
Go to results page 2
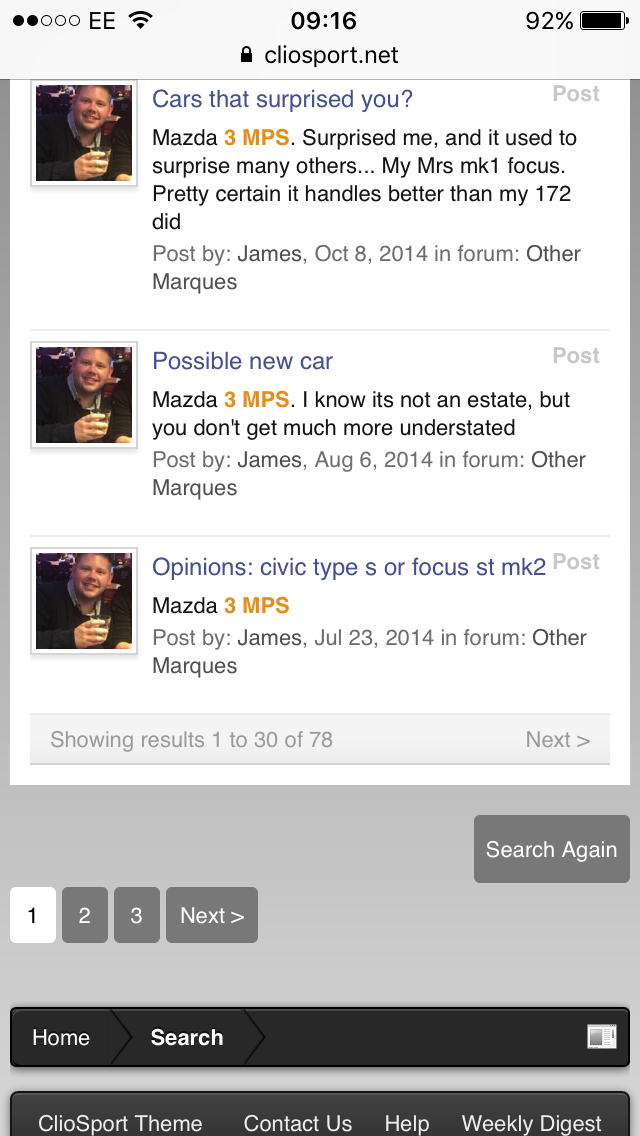coord(85,915)
